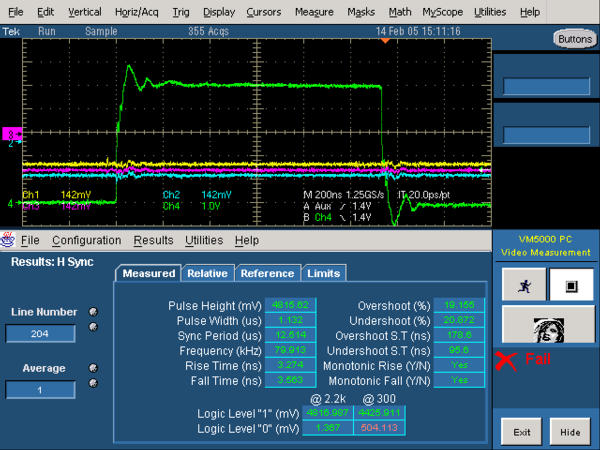Decrease Average with lower knob
The height and width of the screenshot is (450, 600).
pos(93,383)
